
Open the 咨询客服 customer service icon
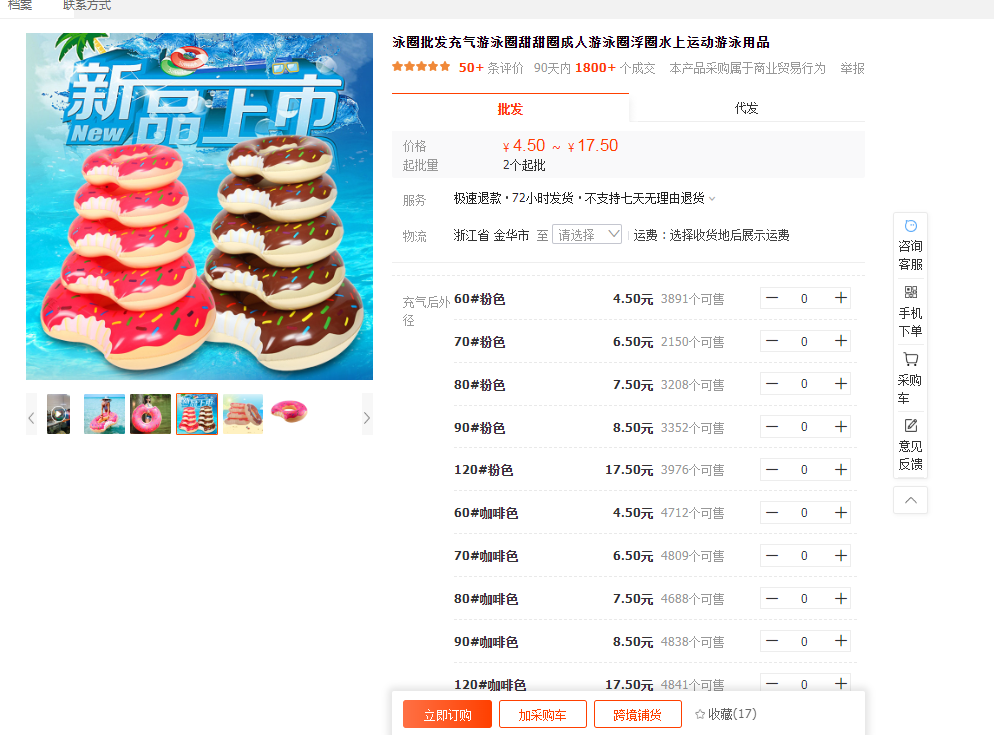910,226
